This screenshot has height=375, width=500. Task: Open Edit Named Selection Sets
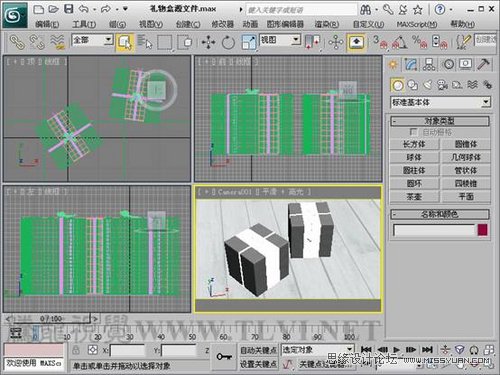(x=463, y=42)
